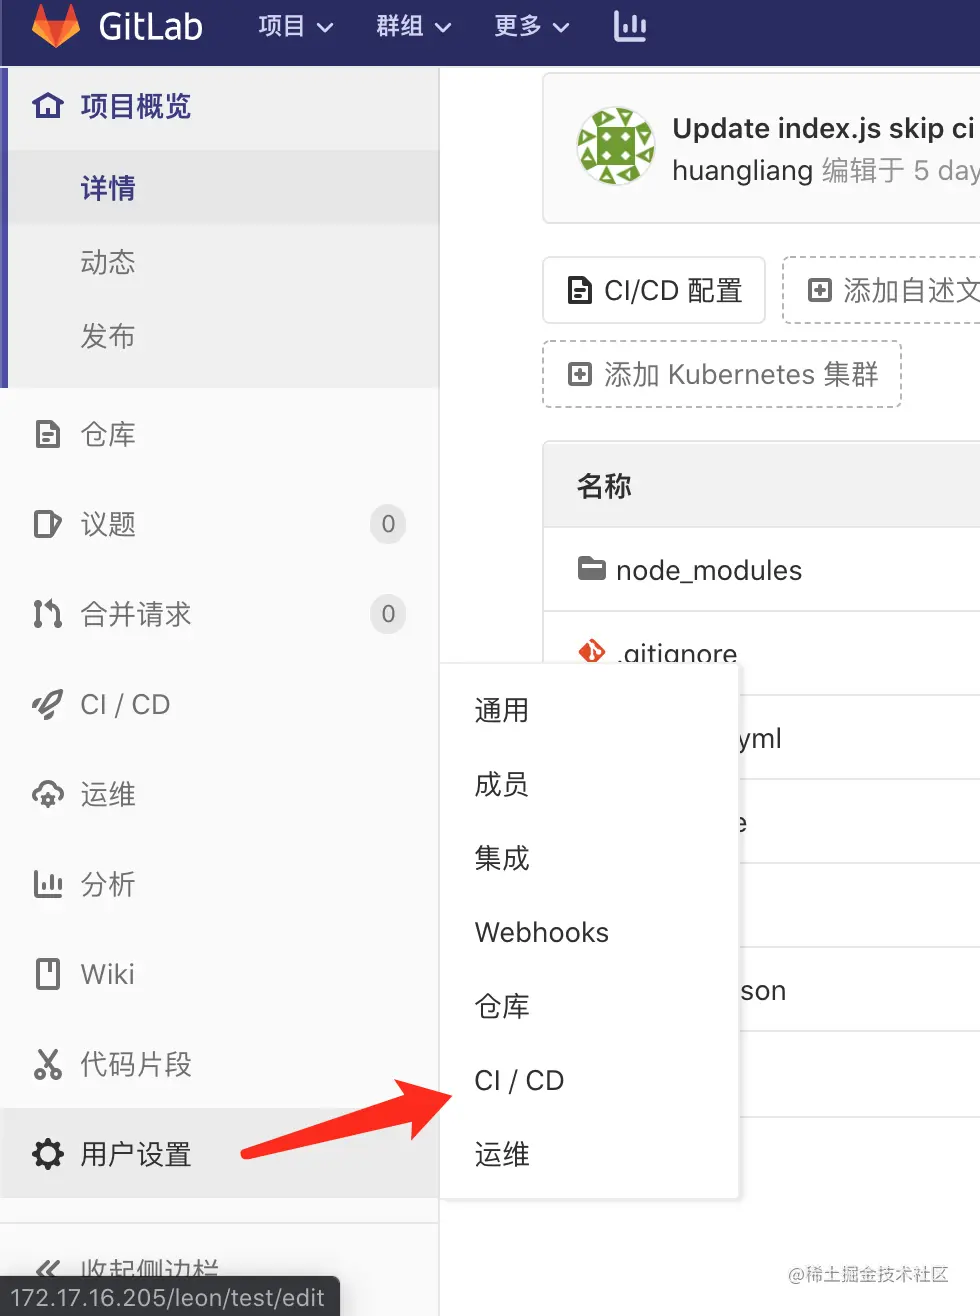Viewport: 980px width, 1316px height.
Task: Click 添加 Kubernetes 集群 button
Action: [722, 374]
